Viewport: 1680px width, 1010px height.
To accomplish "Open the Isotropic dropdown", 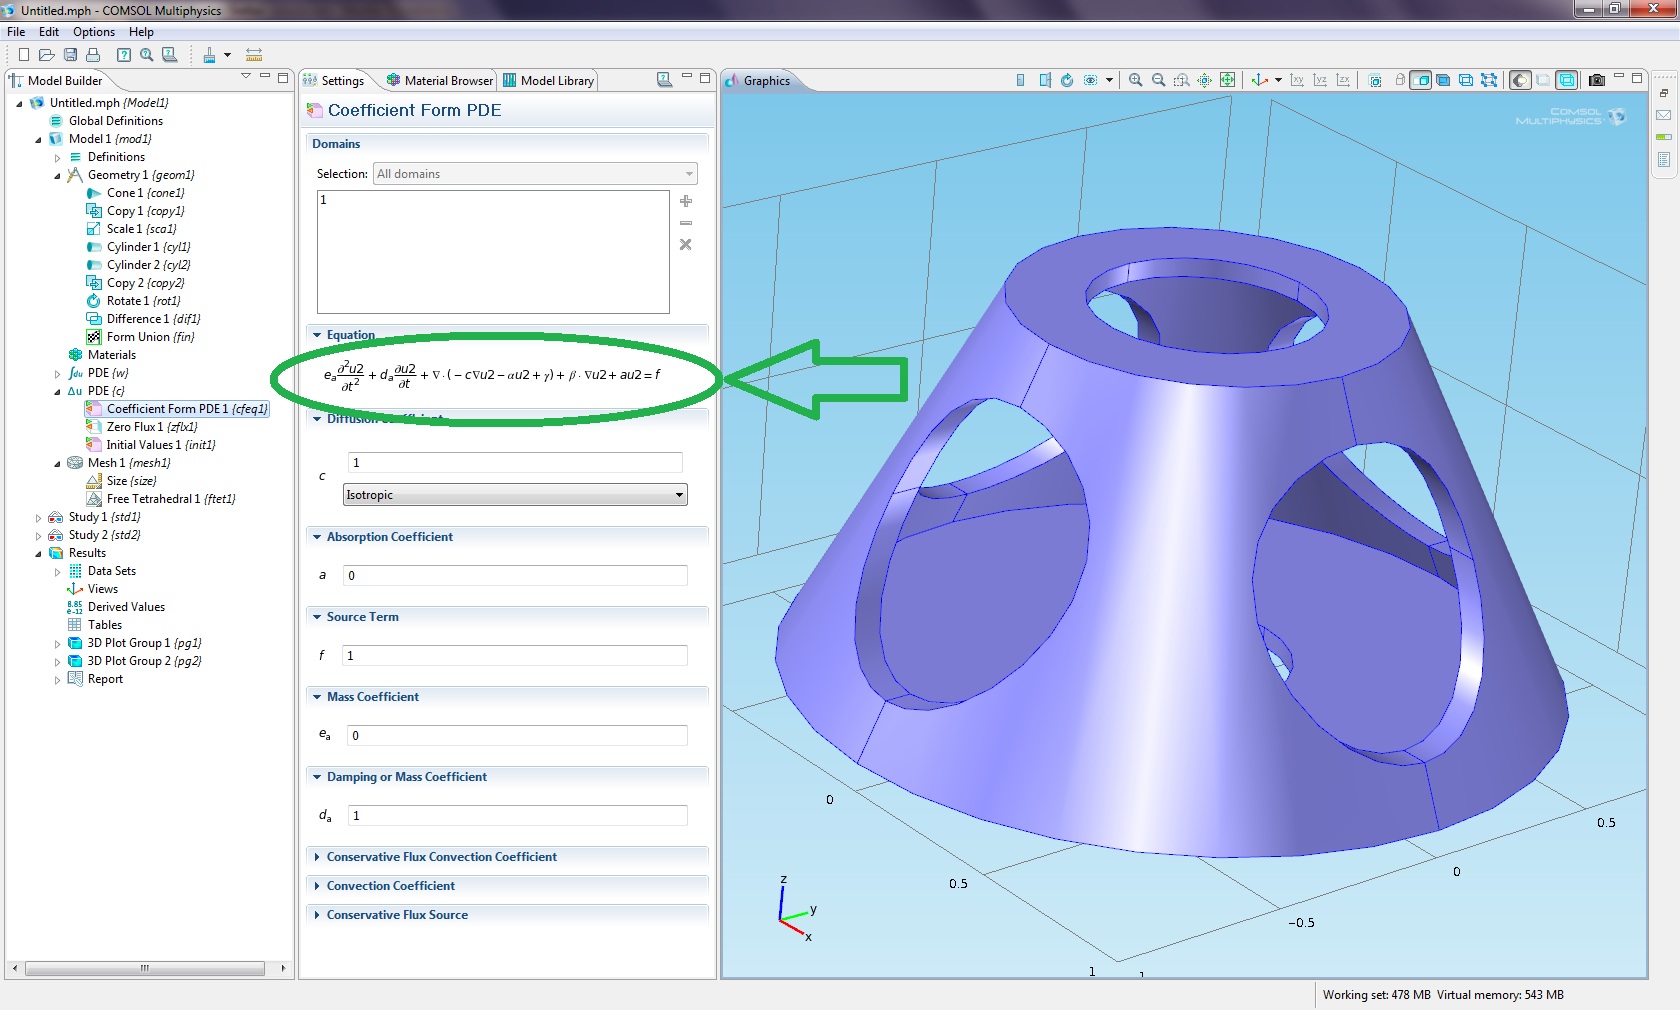I will (515, 495).
